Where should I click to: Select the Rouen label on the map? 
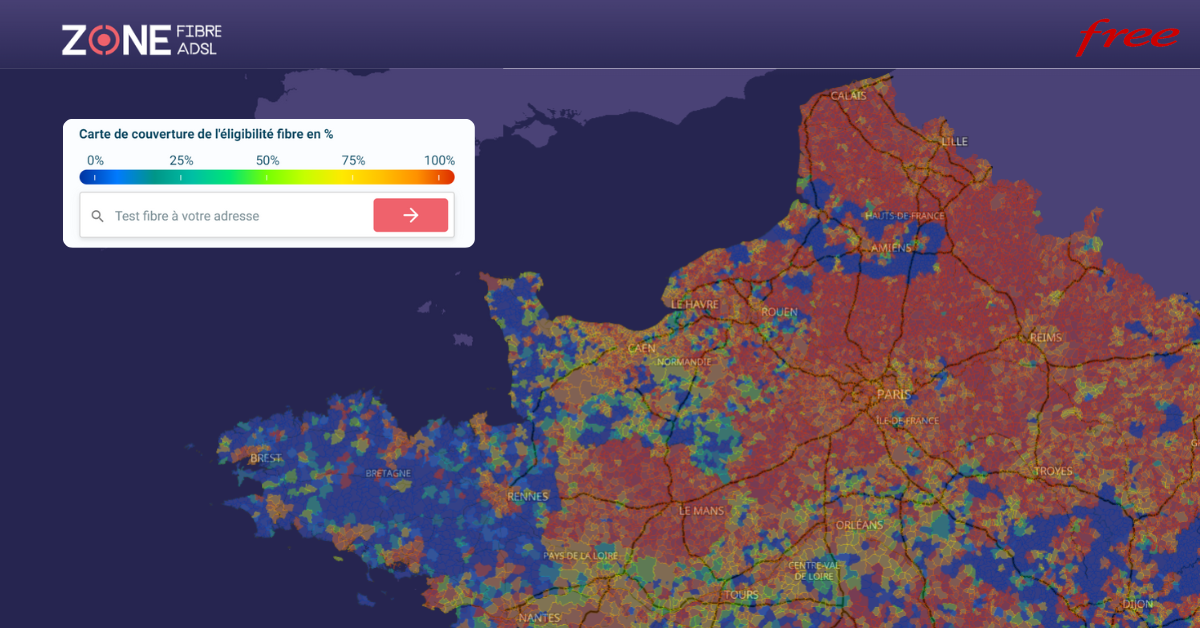(779, 312)
